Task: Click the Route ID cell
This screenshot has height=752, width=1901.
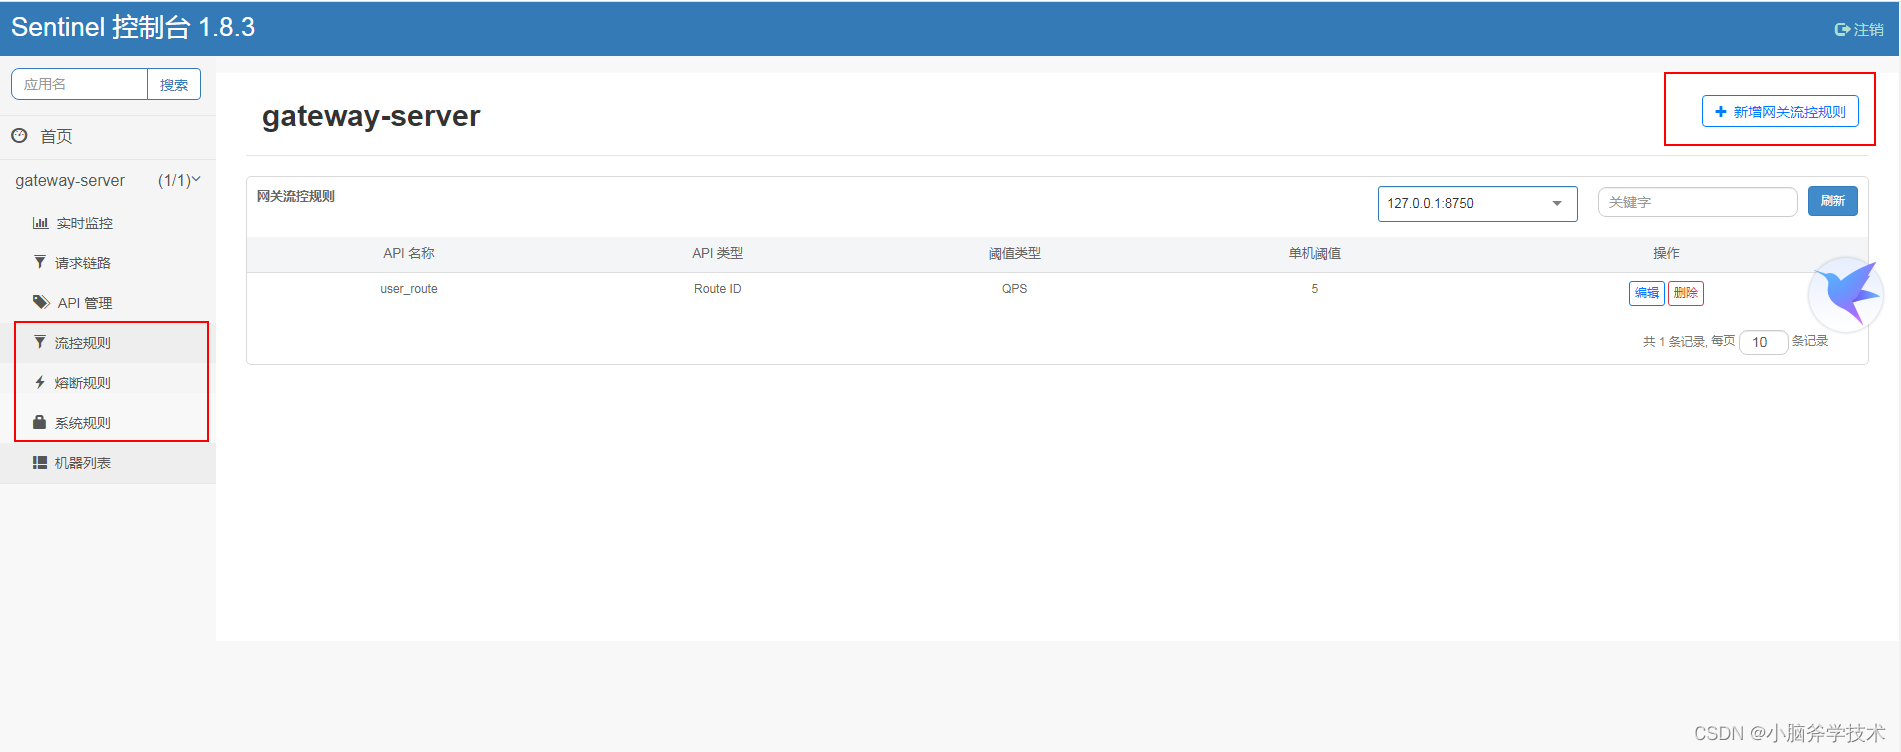Action: 717,289
